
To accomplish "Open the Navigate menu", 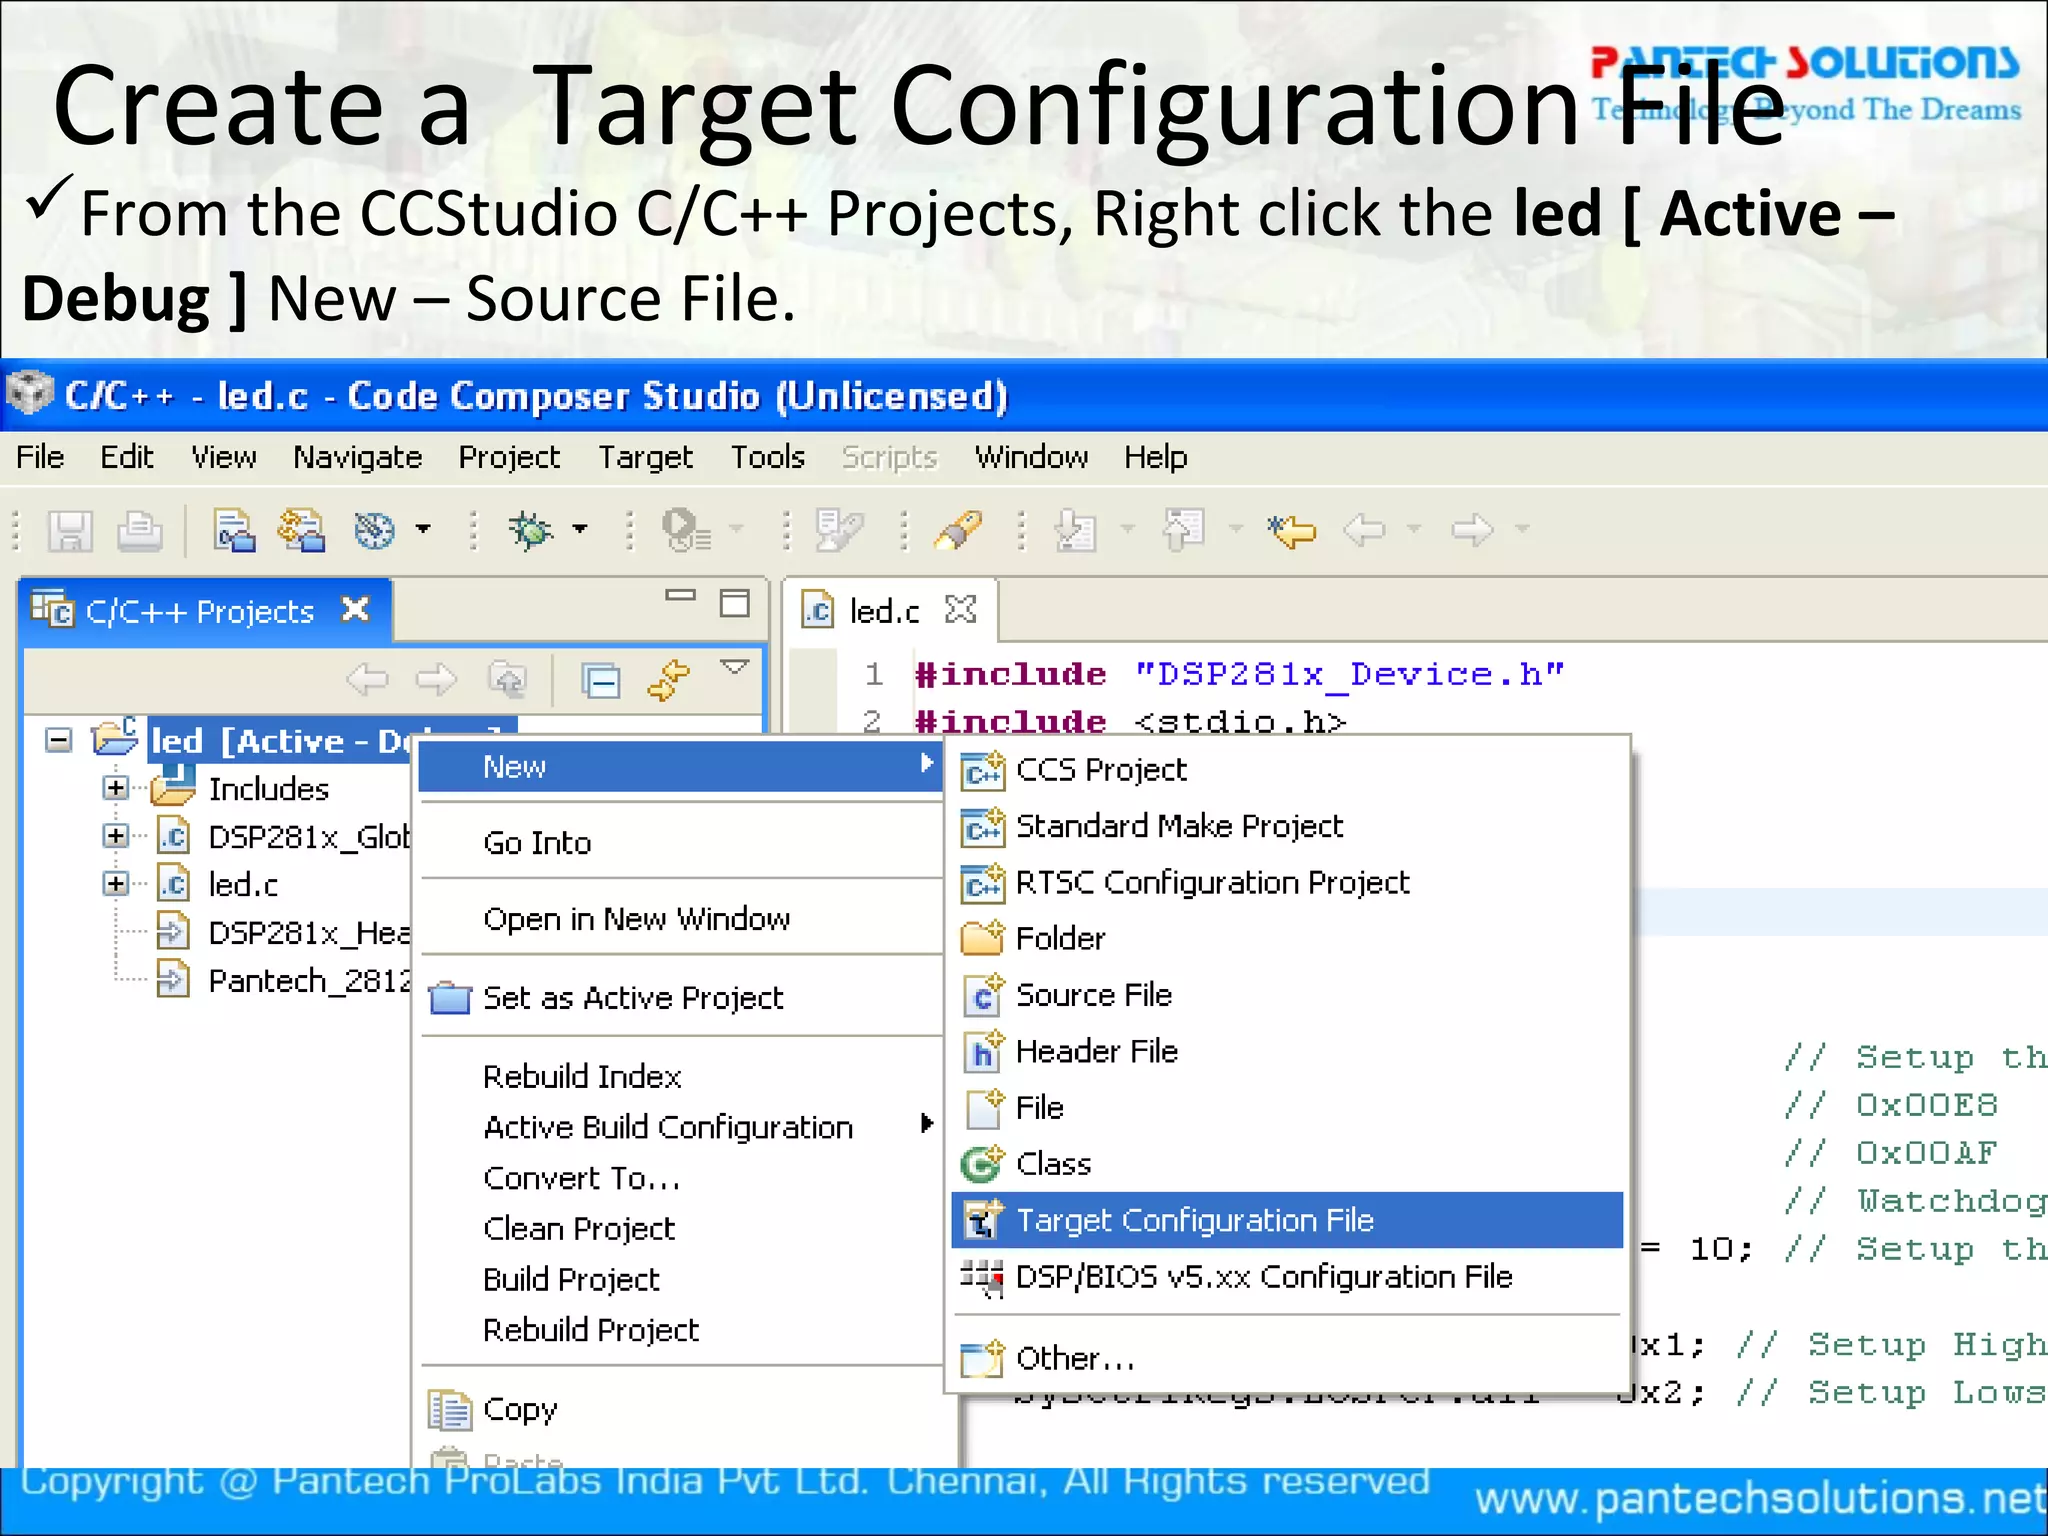I will (357, 457).
